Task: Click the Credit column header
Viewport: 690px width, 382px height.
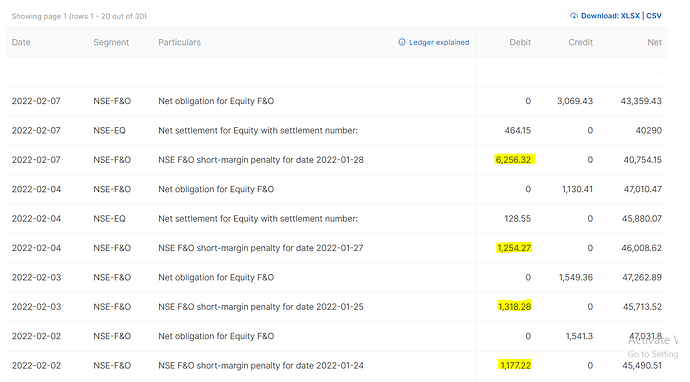Action: [x=580, y=42]
